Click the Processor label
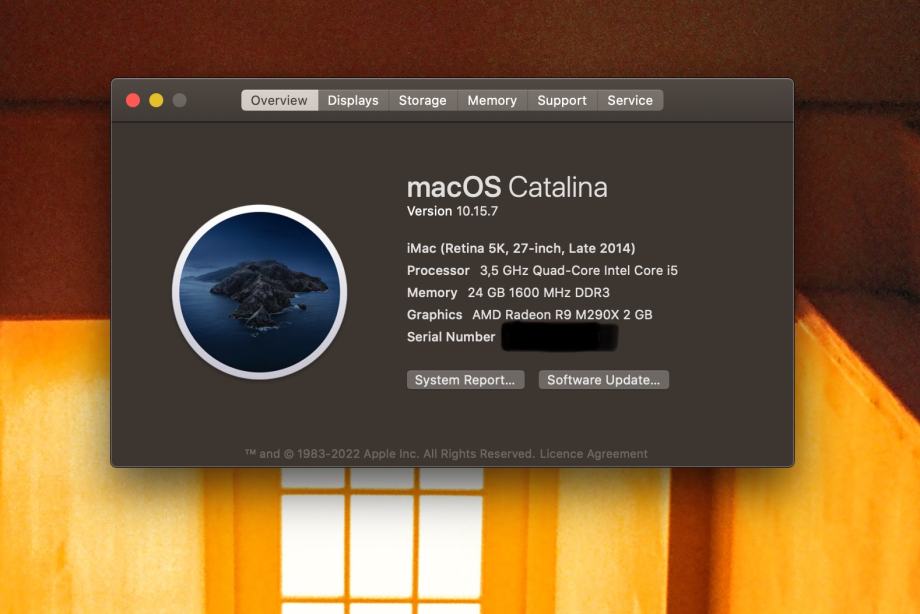Image resolution: width=920 pixels, height=614 pixels. [x=438, y=271]
